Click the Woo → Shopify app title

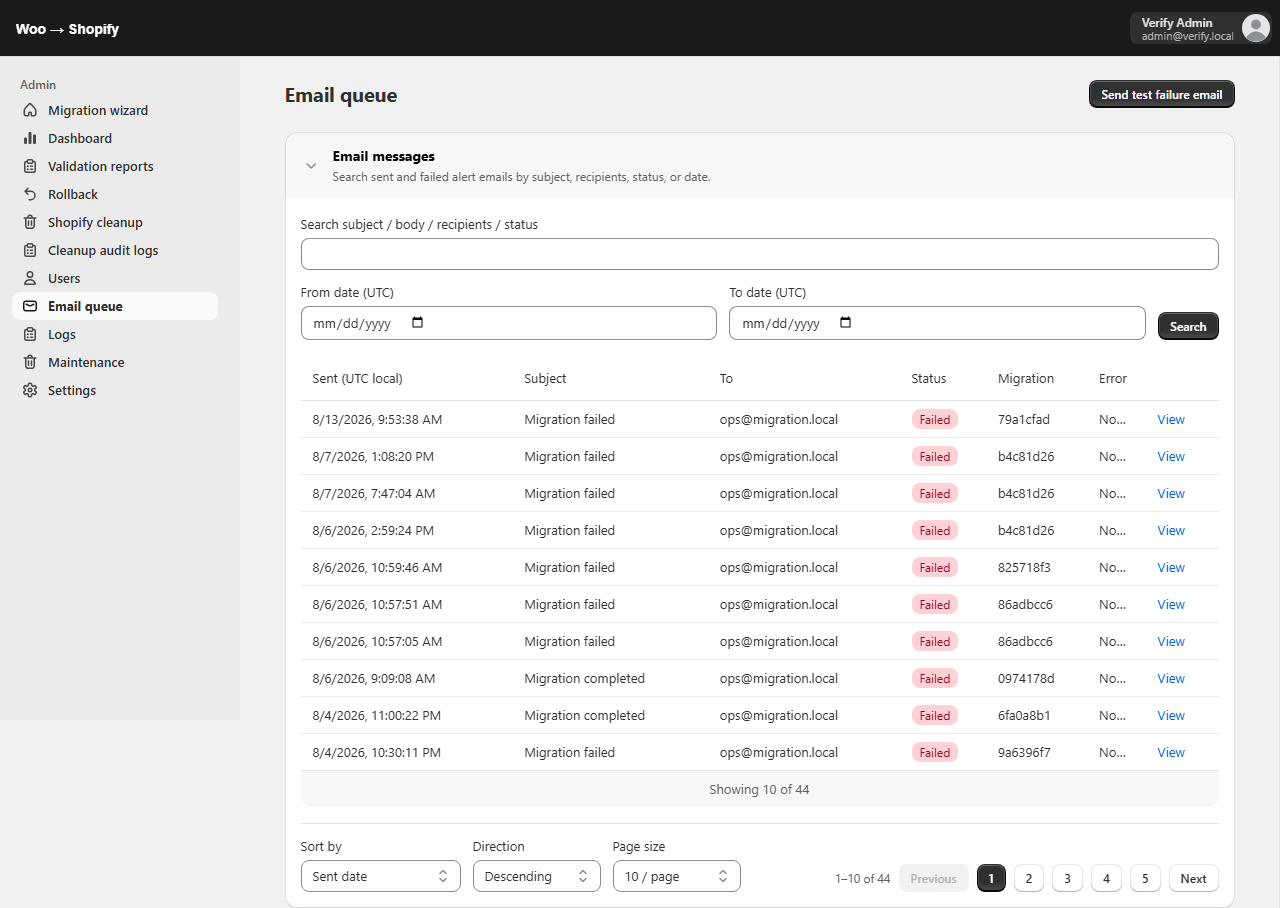pyautogui.click(x=67, y=29)
